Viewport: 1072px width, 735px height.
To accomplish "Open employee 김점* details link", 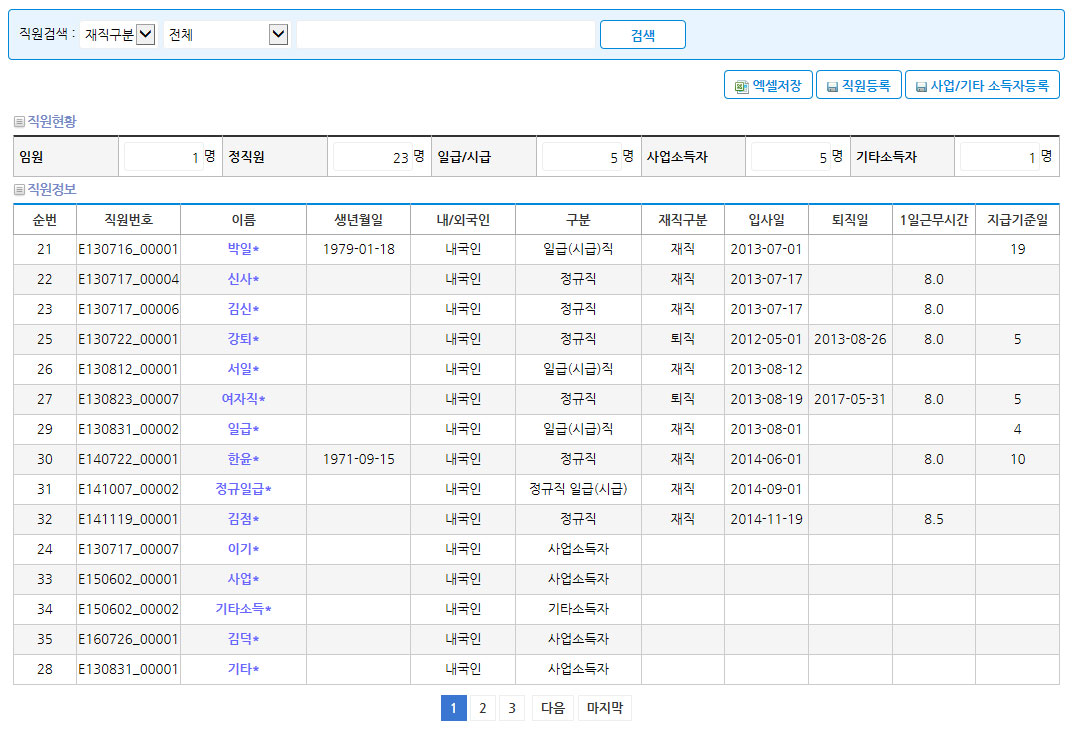I will [x=243, y=520].
